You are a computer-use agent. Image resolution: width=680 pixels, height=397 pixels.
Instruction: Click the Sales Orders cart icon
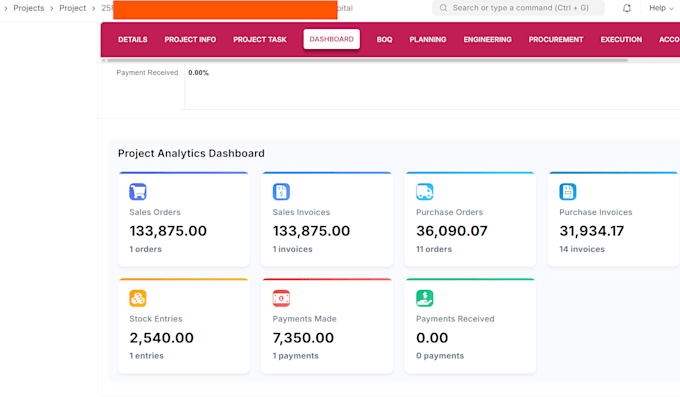pos(138,192)
